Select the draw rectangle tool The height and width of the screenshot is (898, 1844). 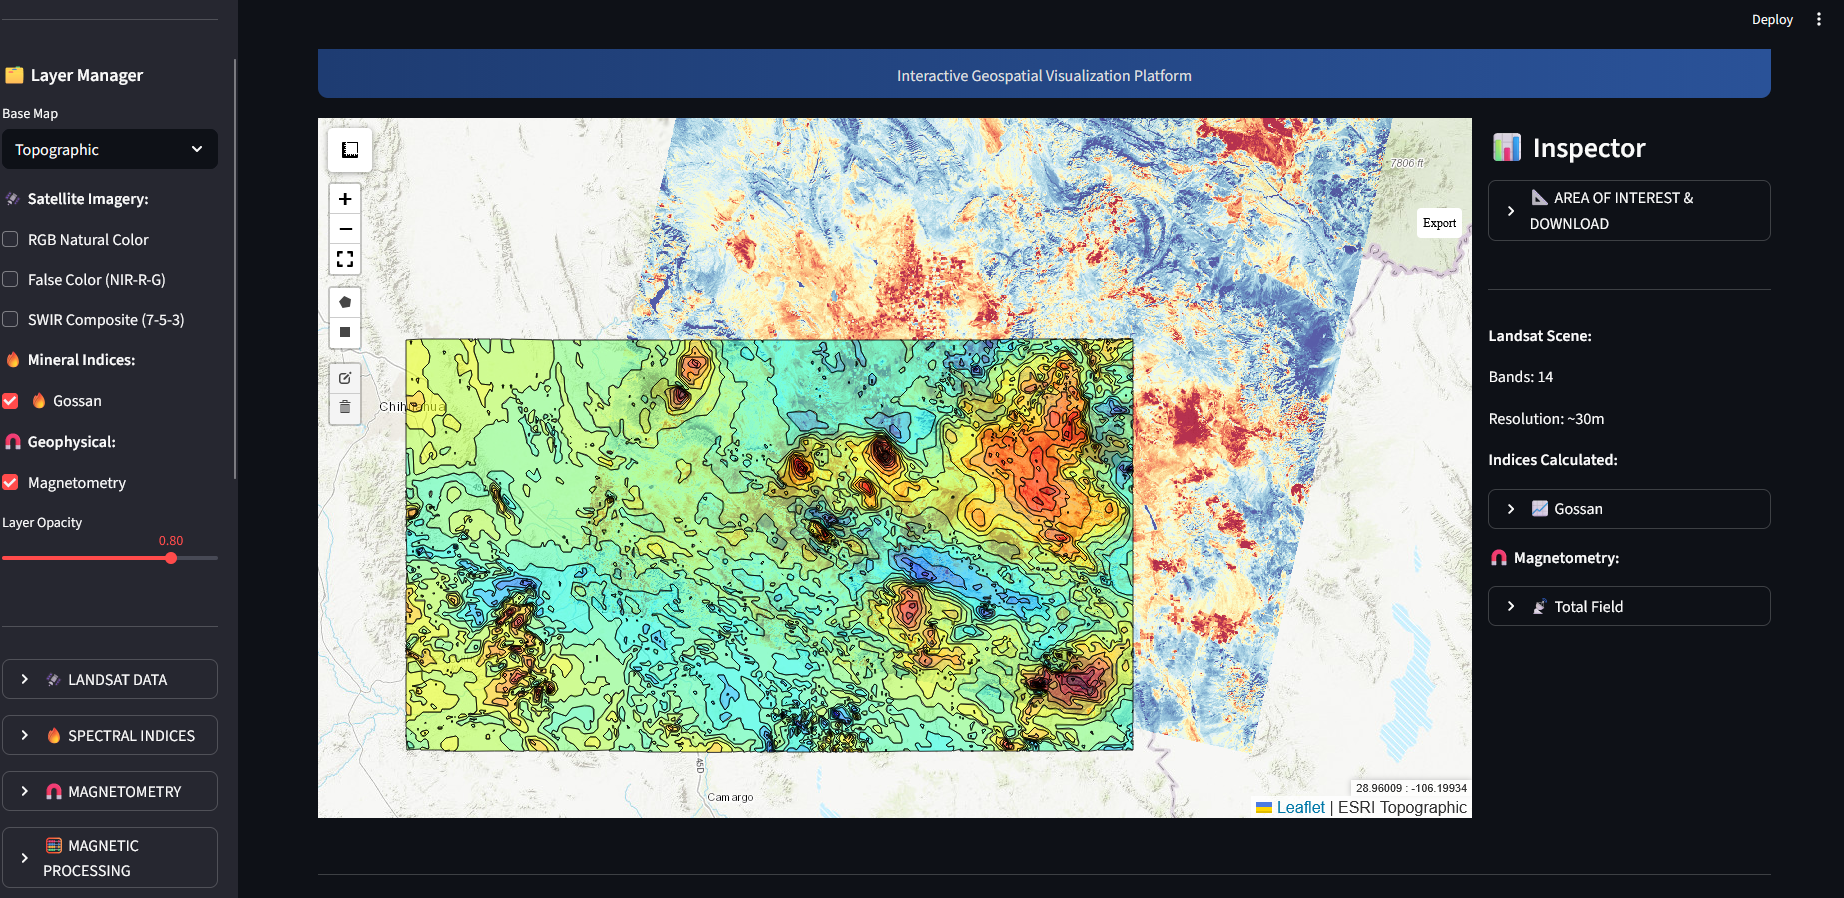coord(345,332)
